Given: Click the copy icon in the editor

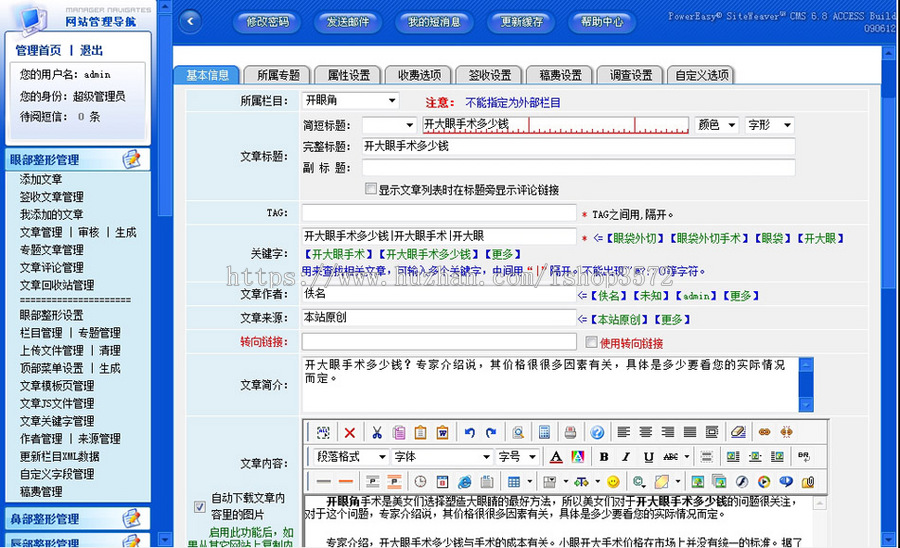Looking at the screenshot, I should tap(399, 433).
